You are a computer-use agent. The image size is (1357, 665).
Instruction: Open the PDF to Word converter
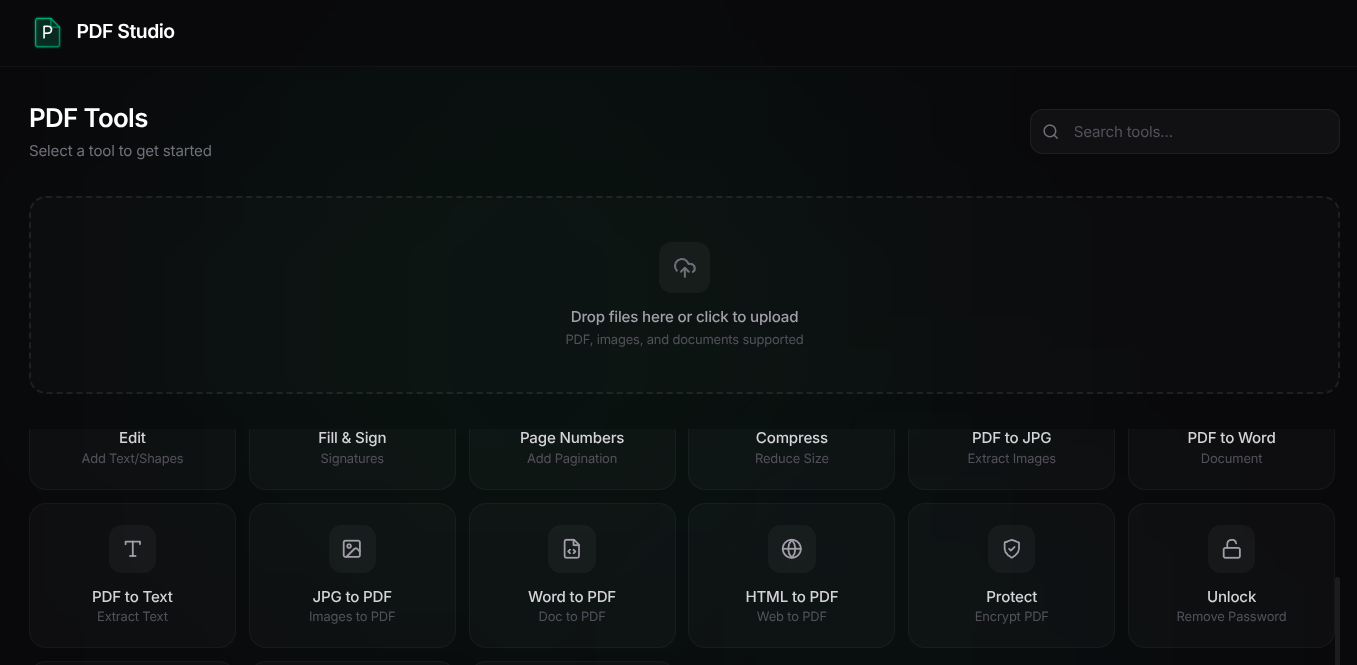[1231, 447]
